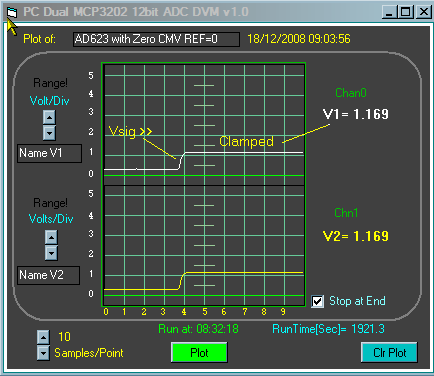Viewport: 434px width, 376px height.
Task: Increase Volt/Div range for channel V1
Action: pyautogui.click(x=49, y=117)
